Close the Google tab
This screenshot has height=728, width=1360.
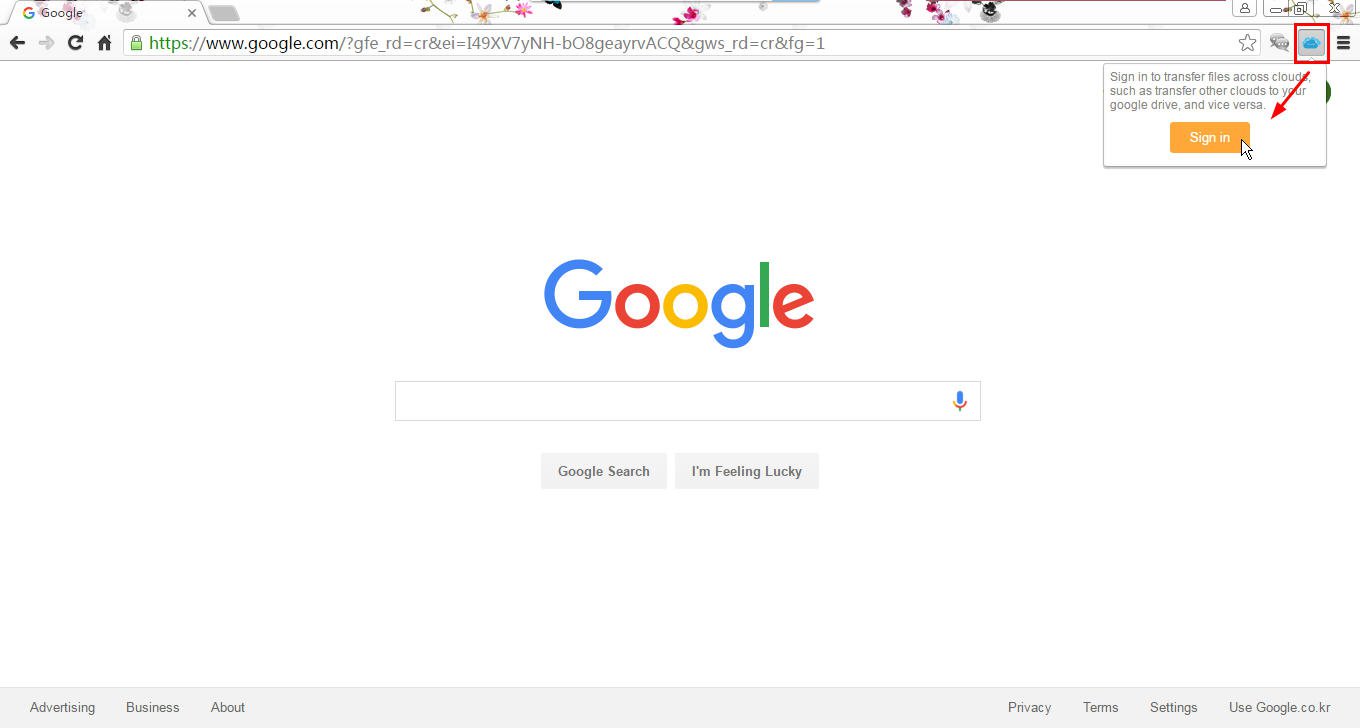[x=192, y=13]
